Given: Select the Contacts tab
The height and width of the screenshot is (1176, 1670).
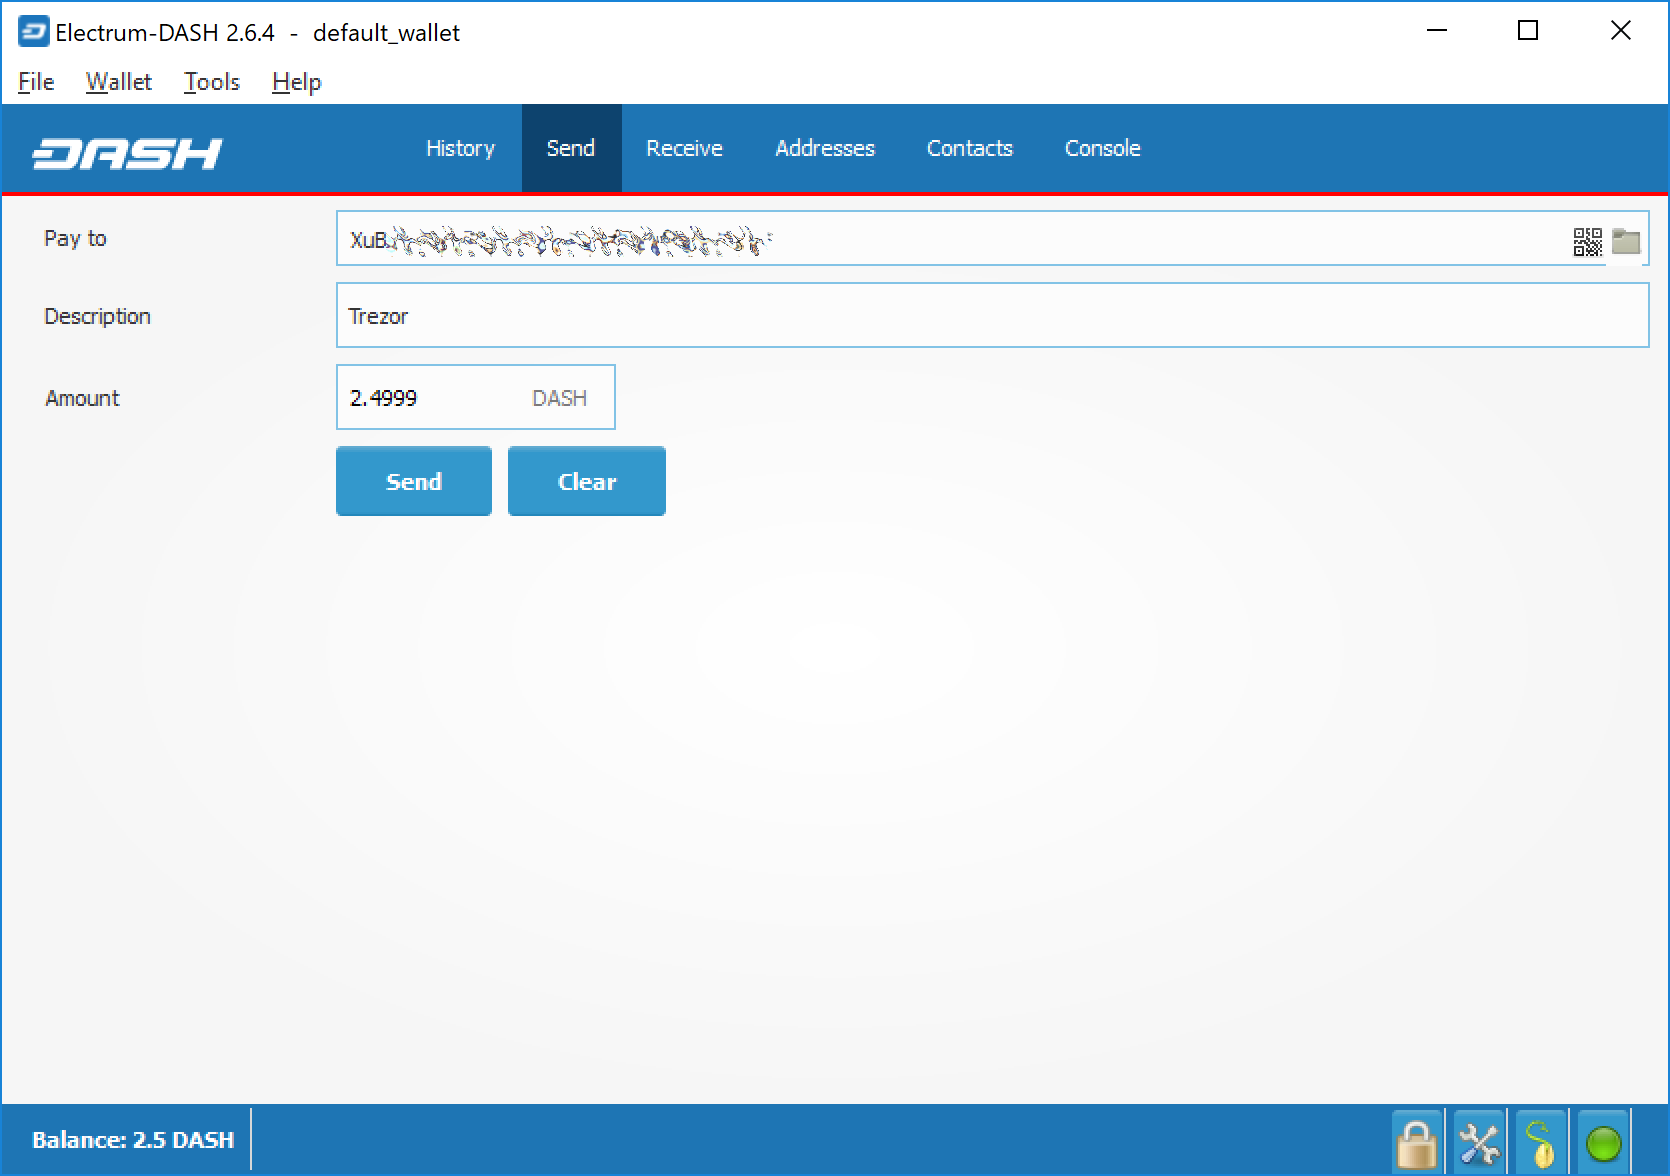Looking at the screenshot, I should 969,149.
